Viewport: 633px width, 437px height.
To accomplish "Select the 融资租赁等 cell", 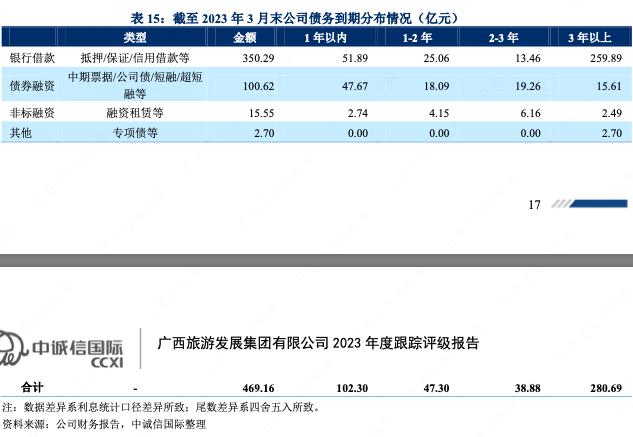I will click(135, 113).
